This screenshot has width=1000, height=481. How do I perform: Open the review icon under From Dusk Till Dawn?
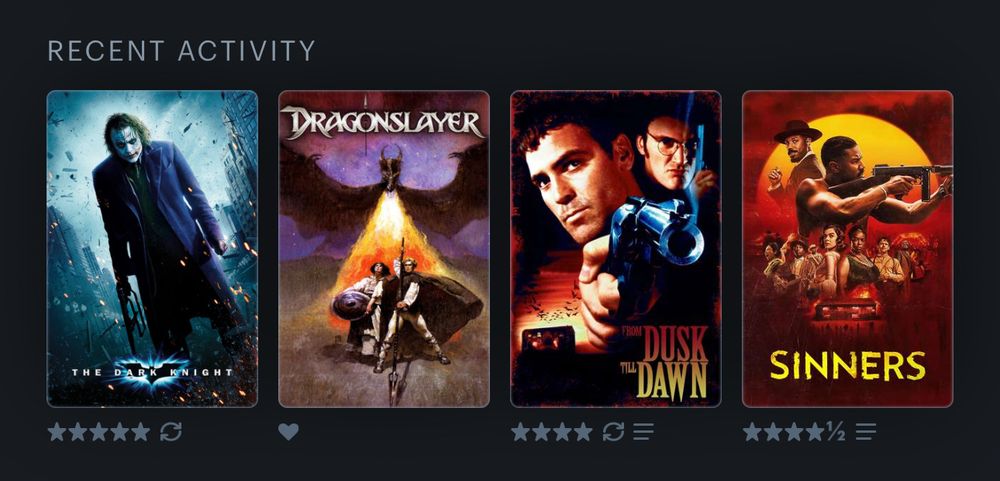pyautogui.click(x=643, y=432)
